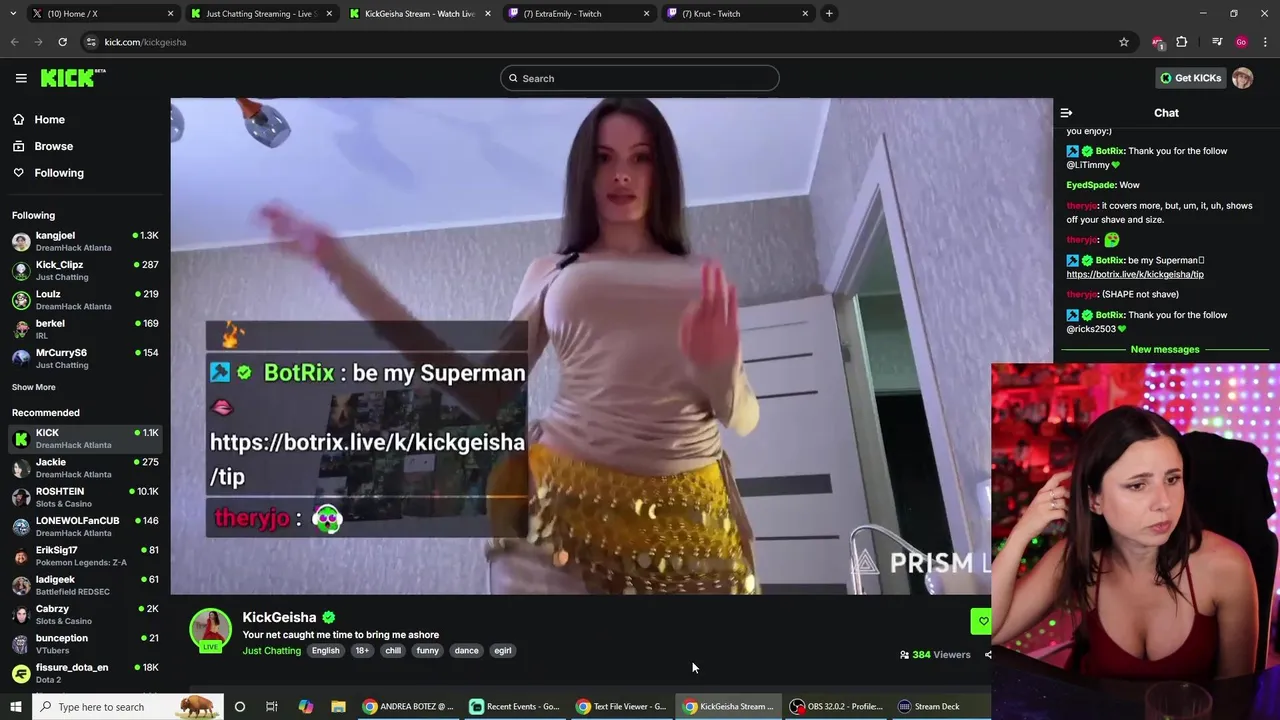Open berkel channel from Following
The height and width of the screenshot is (720, 1280).
85,329
